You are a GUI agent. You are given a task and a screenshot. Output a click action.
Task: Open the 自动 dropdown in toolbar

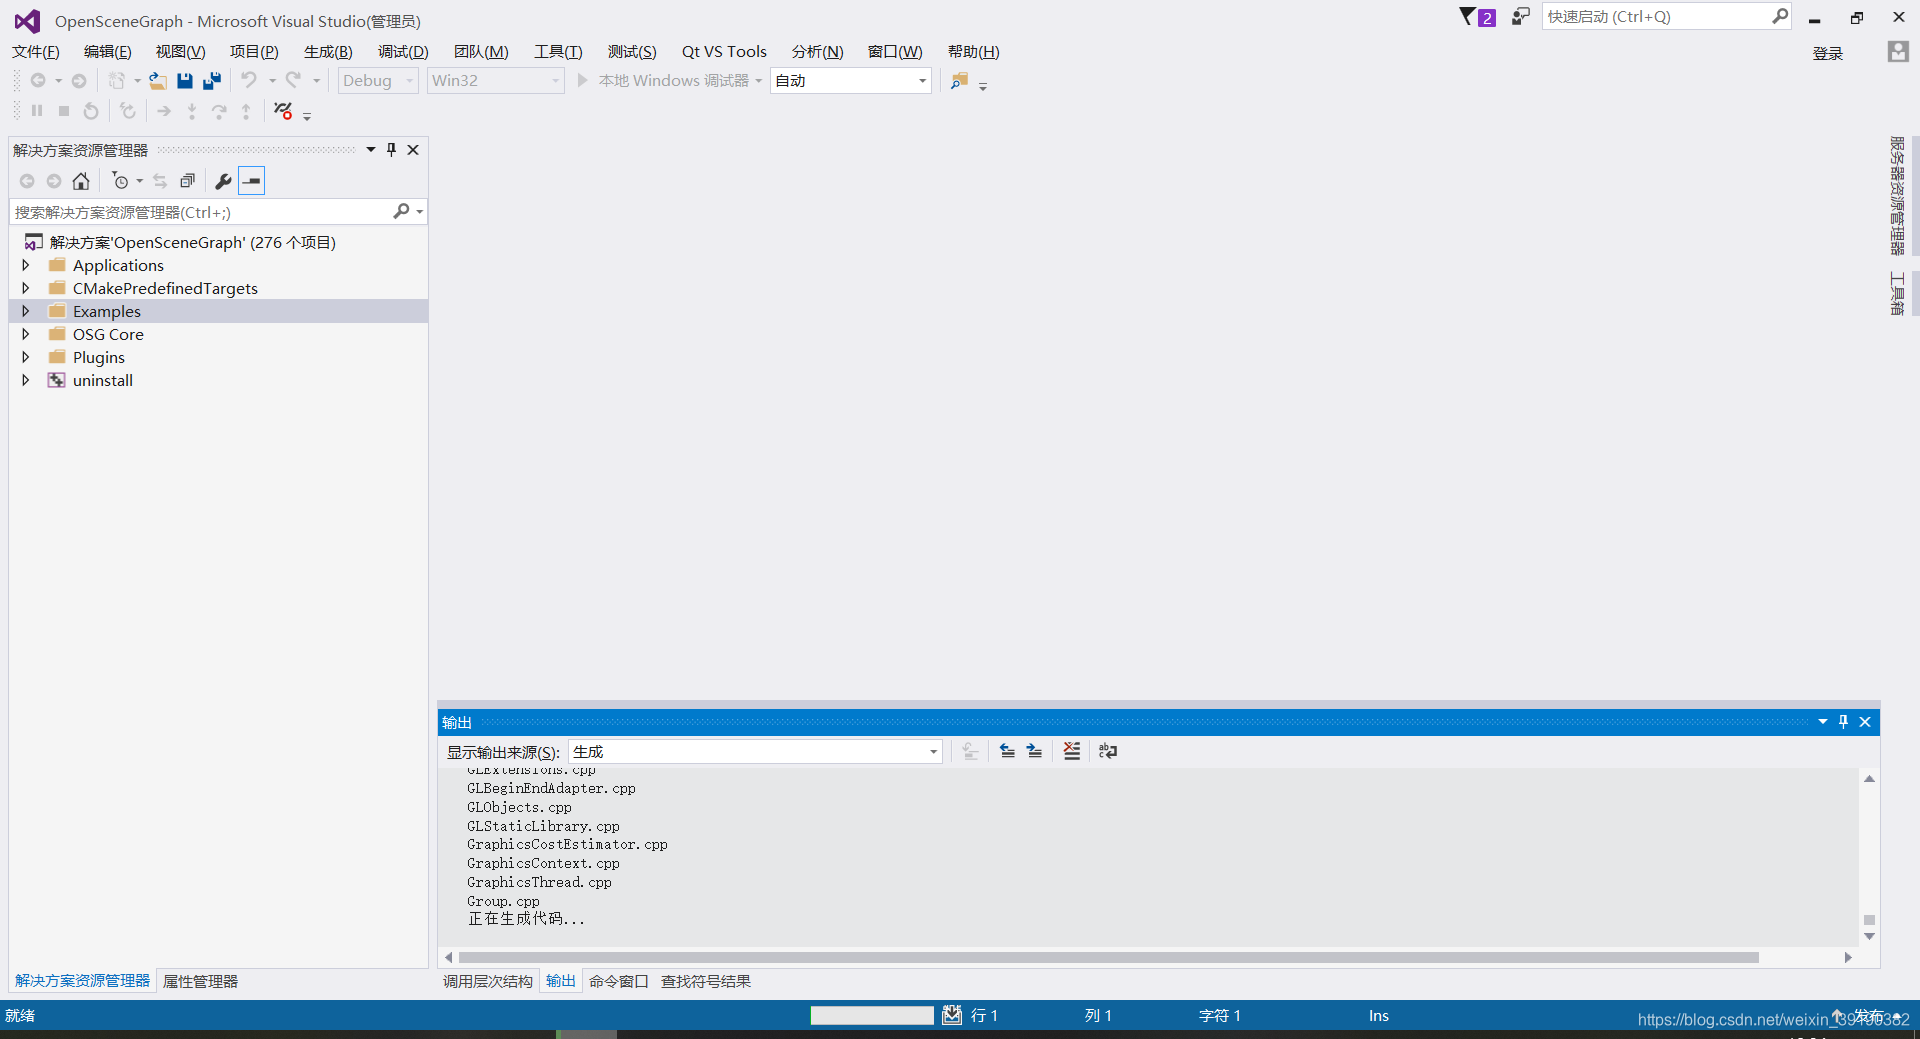click(851, 81)
